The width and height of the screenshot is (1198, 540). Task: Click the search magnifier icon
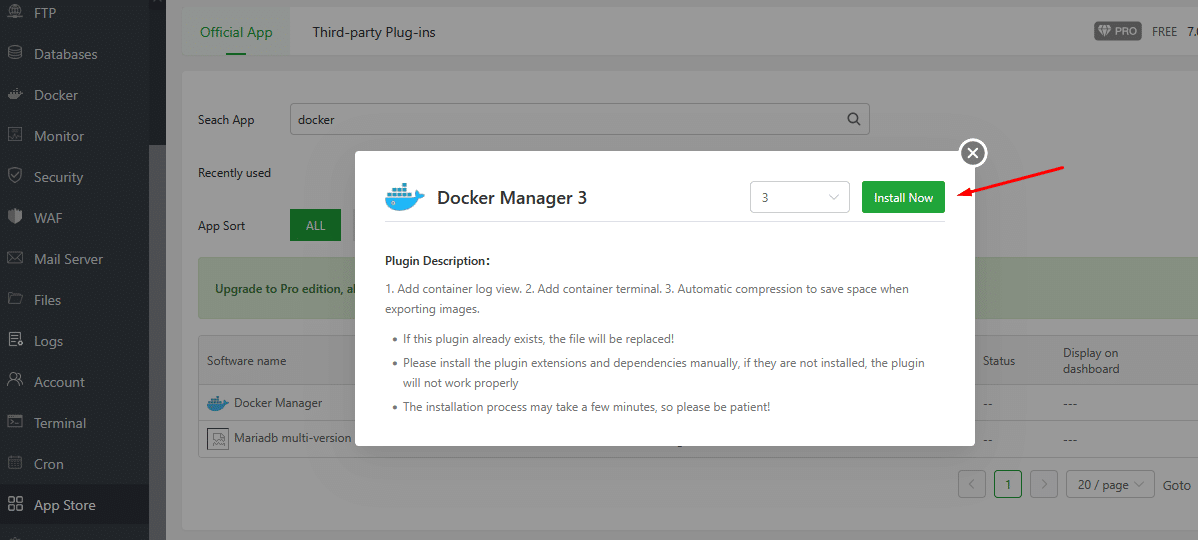[854, 119]
